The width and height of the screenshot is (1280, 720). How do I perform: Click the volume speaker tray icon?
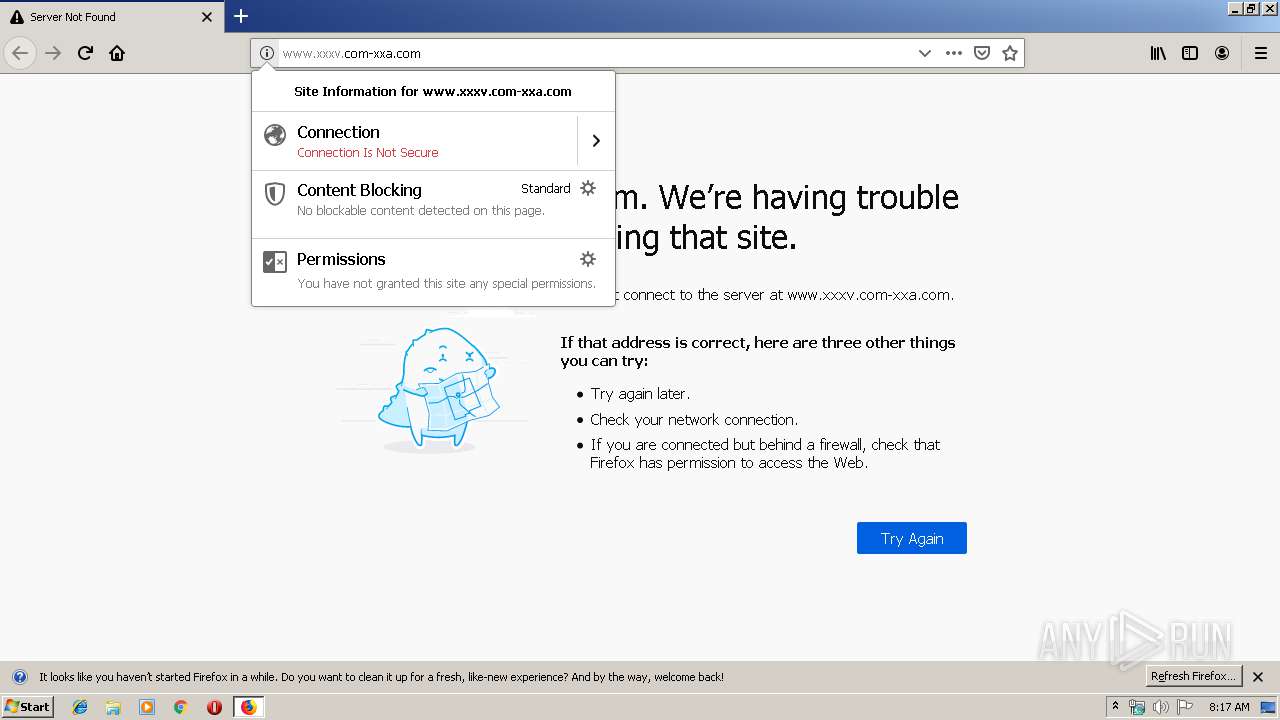(1161, 707)
